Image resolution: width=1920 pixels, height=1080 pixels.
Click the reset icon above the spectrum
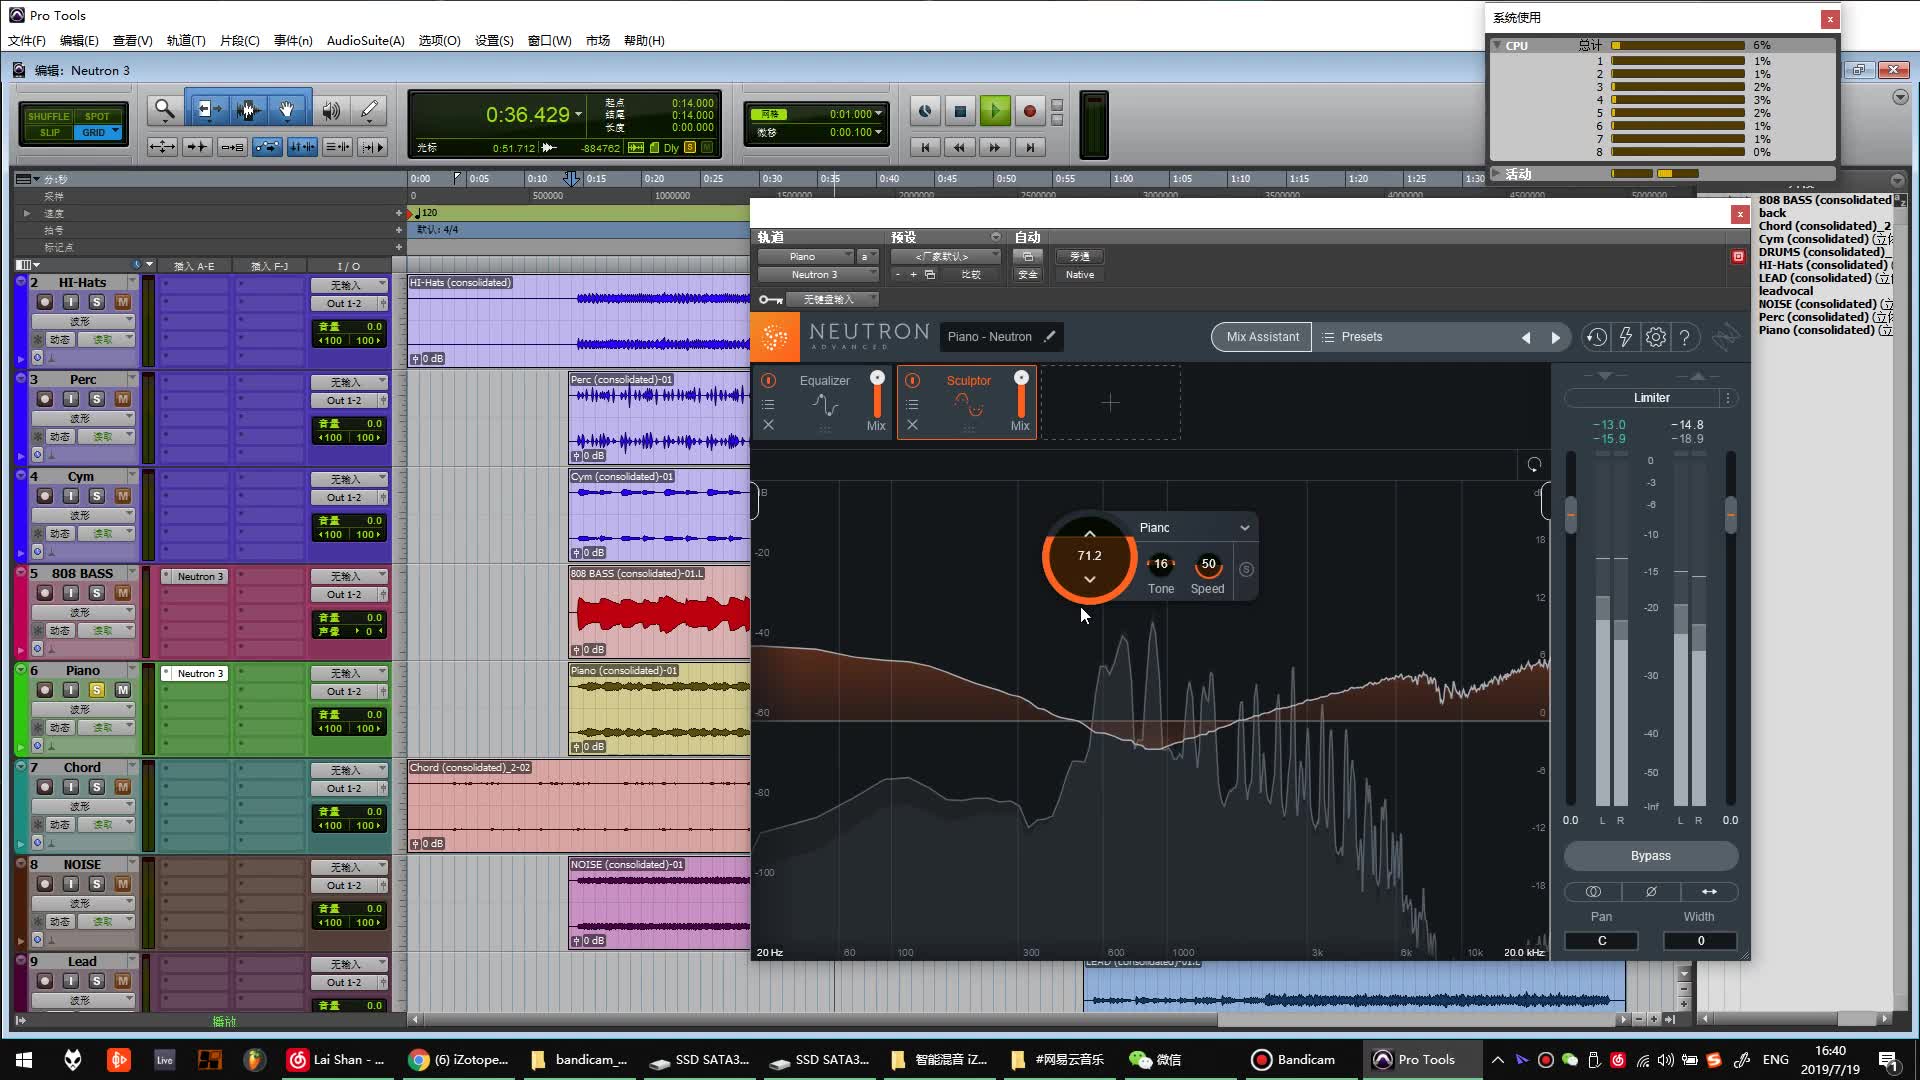[1534, 465]
